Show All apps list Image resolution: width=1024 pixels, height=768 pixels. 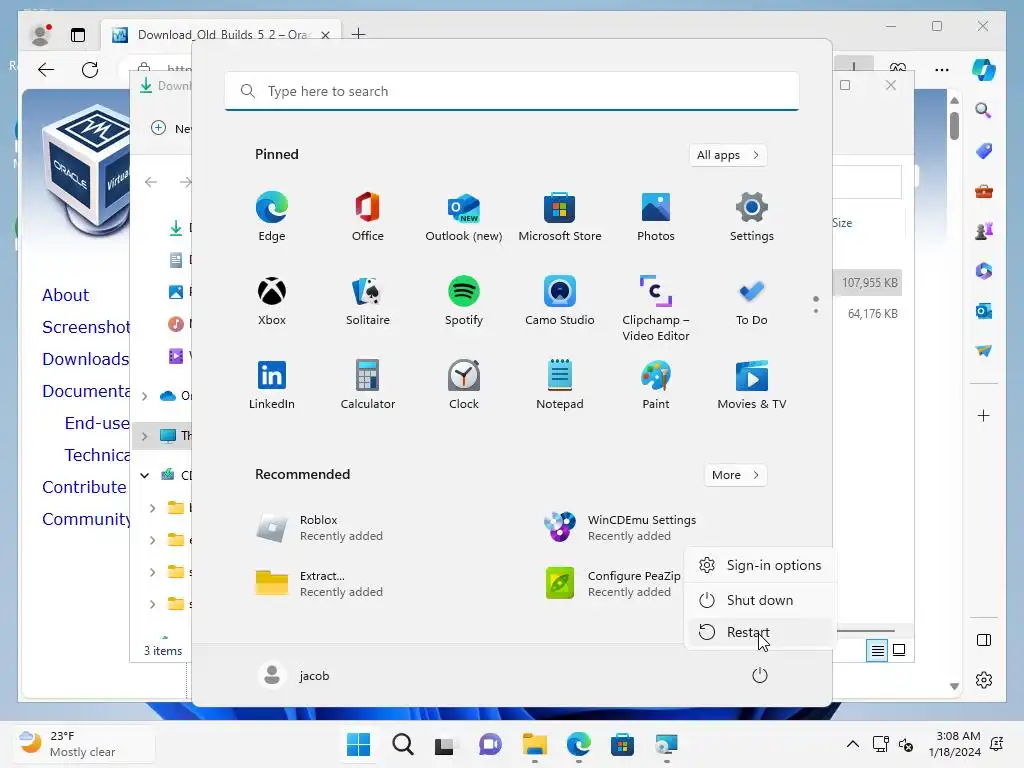click(x=728, y=155)
